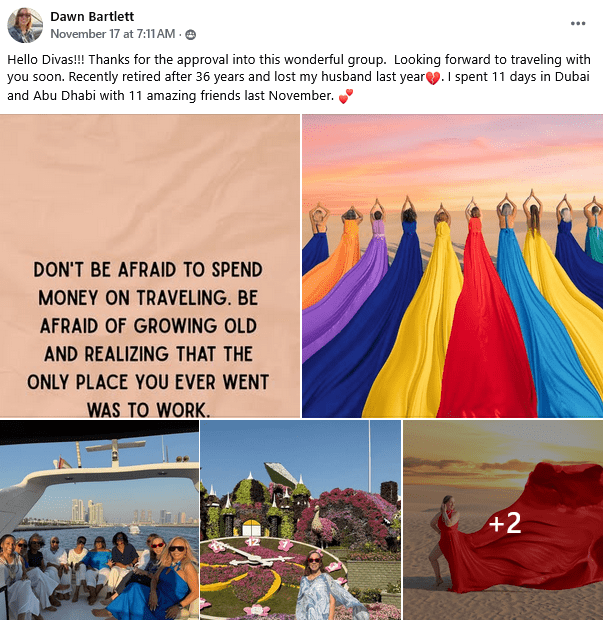Open the three-dot post options menu

click(x=578, y=23)
